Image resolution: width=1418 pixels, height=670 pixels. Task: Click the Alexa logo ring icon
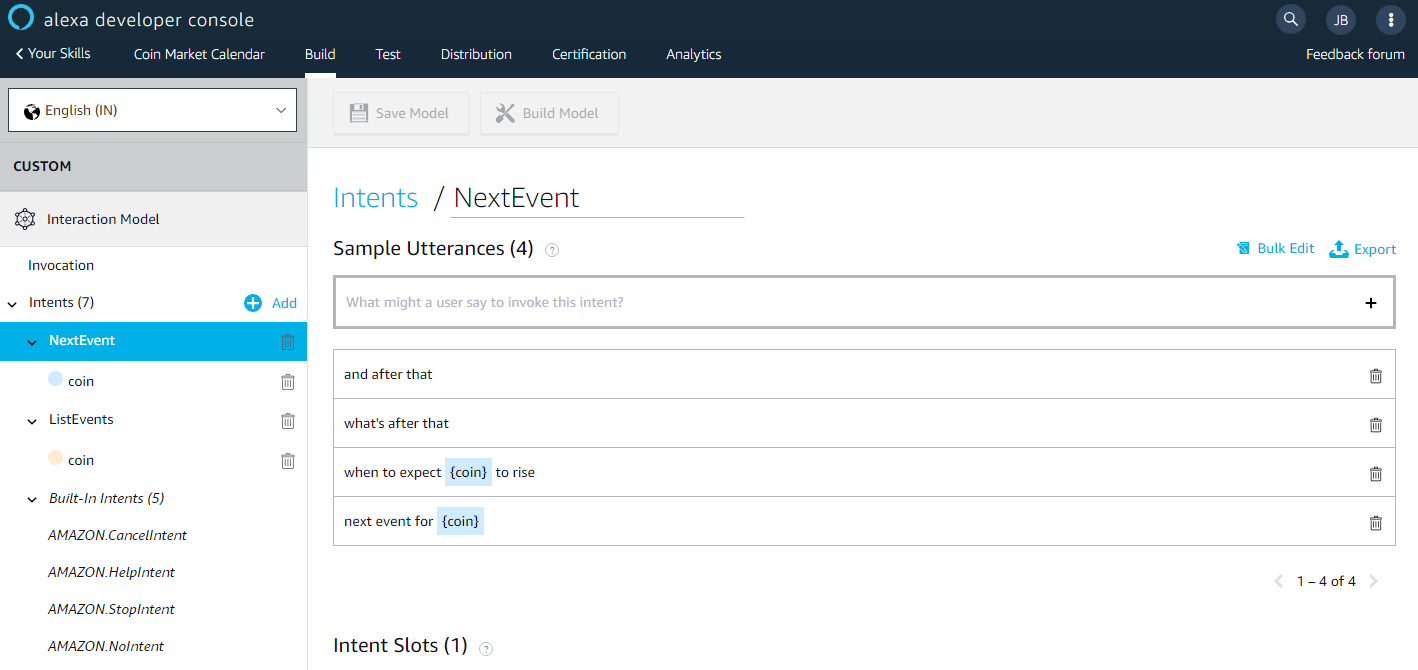click(x=21, y=19)
